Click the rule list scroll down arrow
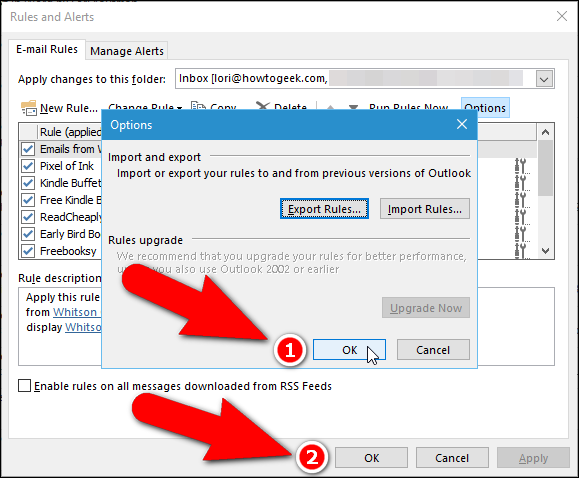579x478 pixels. click(x=545, y=251)
